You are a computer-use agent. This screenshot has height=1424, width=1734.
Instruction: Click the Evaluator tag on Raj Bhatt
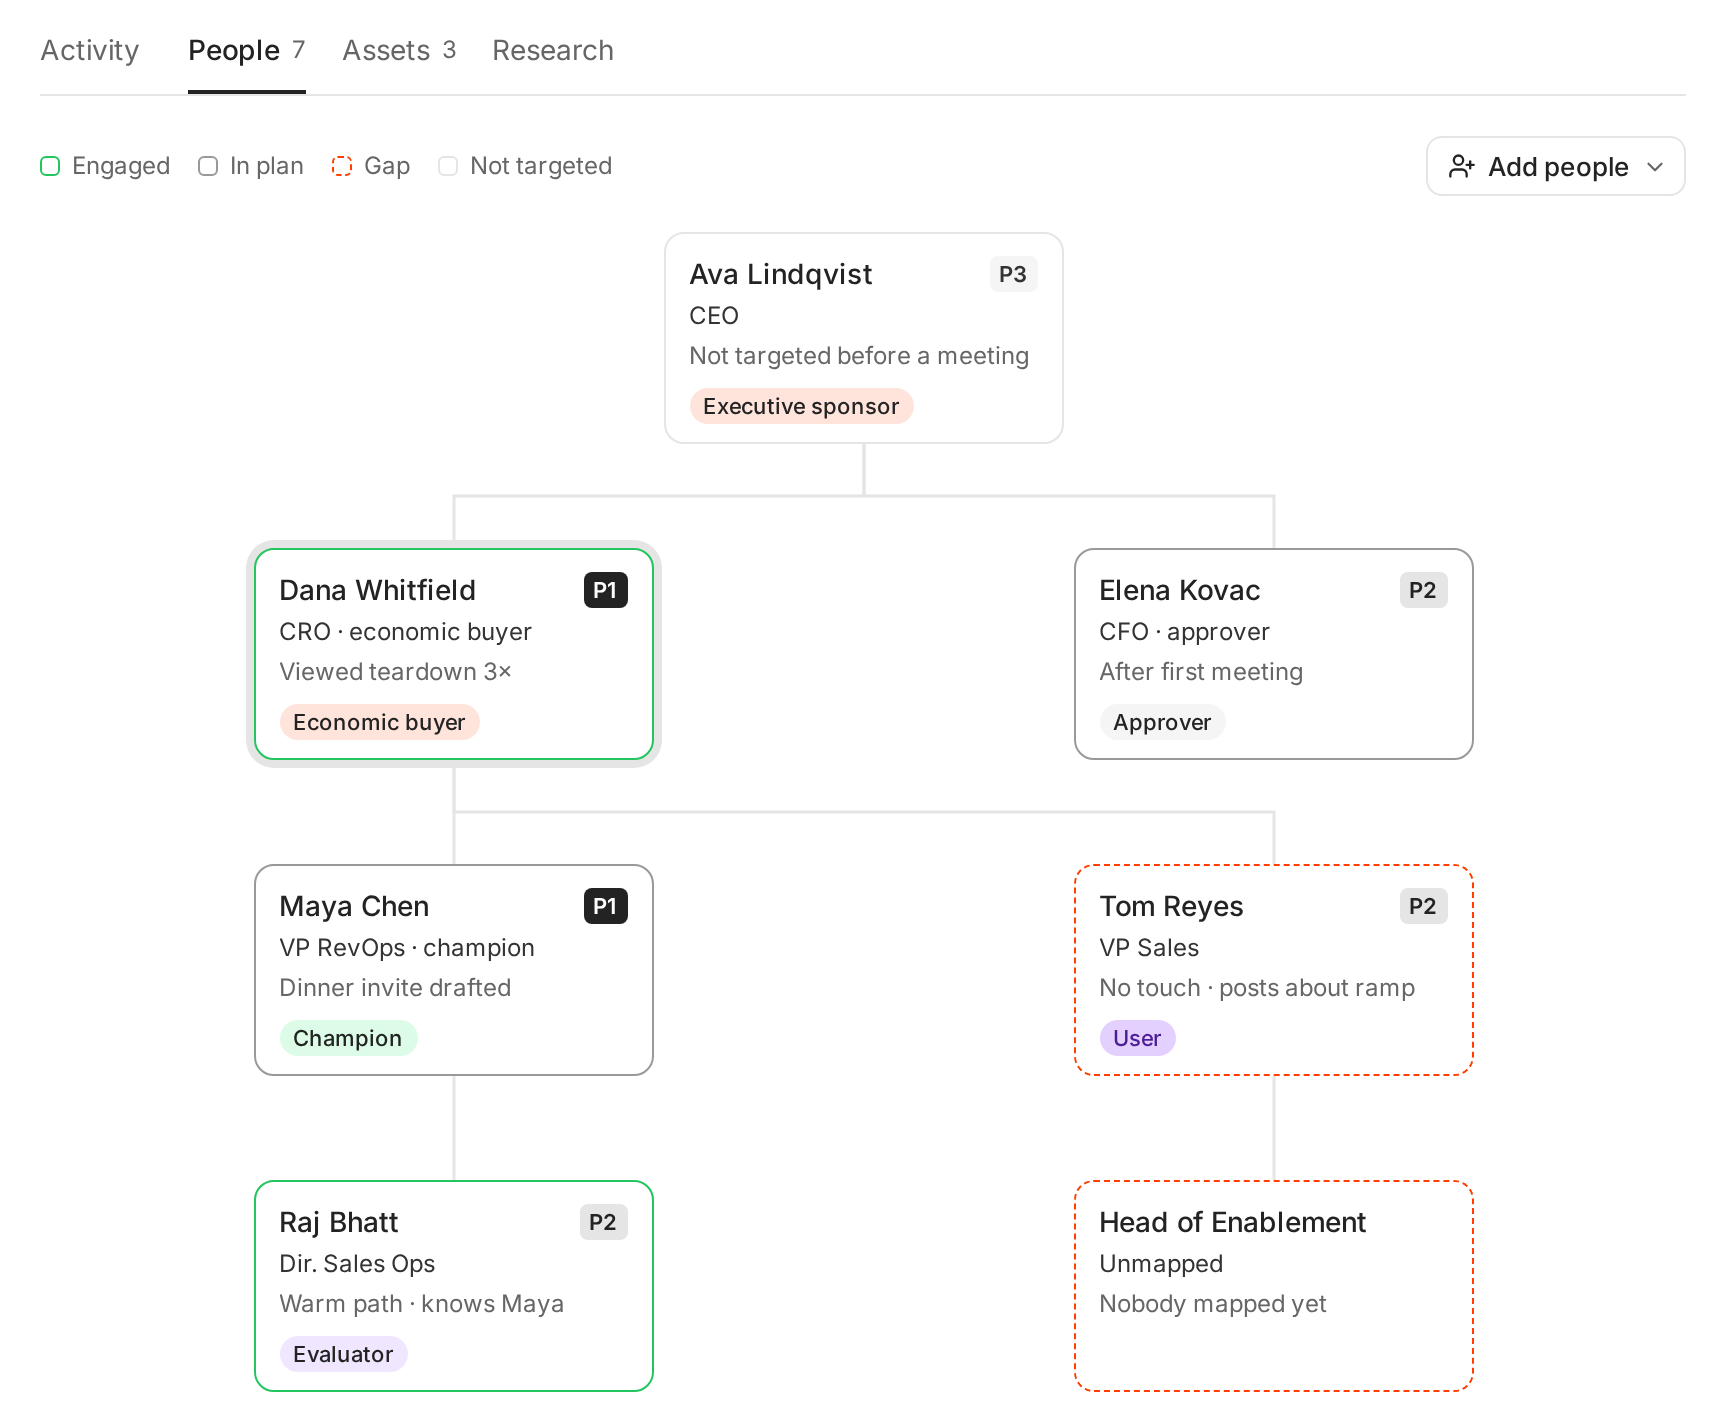[343, 1354]
